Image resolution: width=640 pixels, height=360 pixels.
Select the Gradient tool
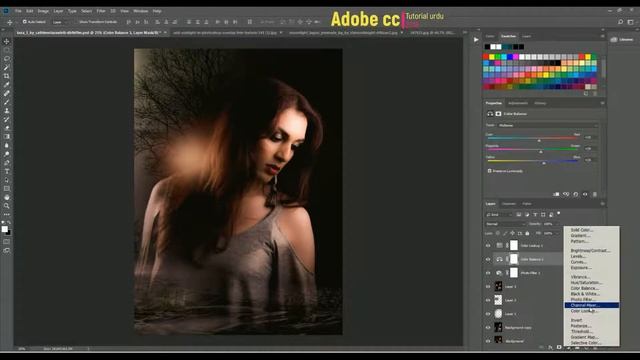7,137
